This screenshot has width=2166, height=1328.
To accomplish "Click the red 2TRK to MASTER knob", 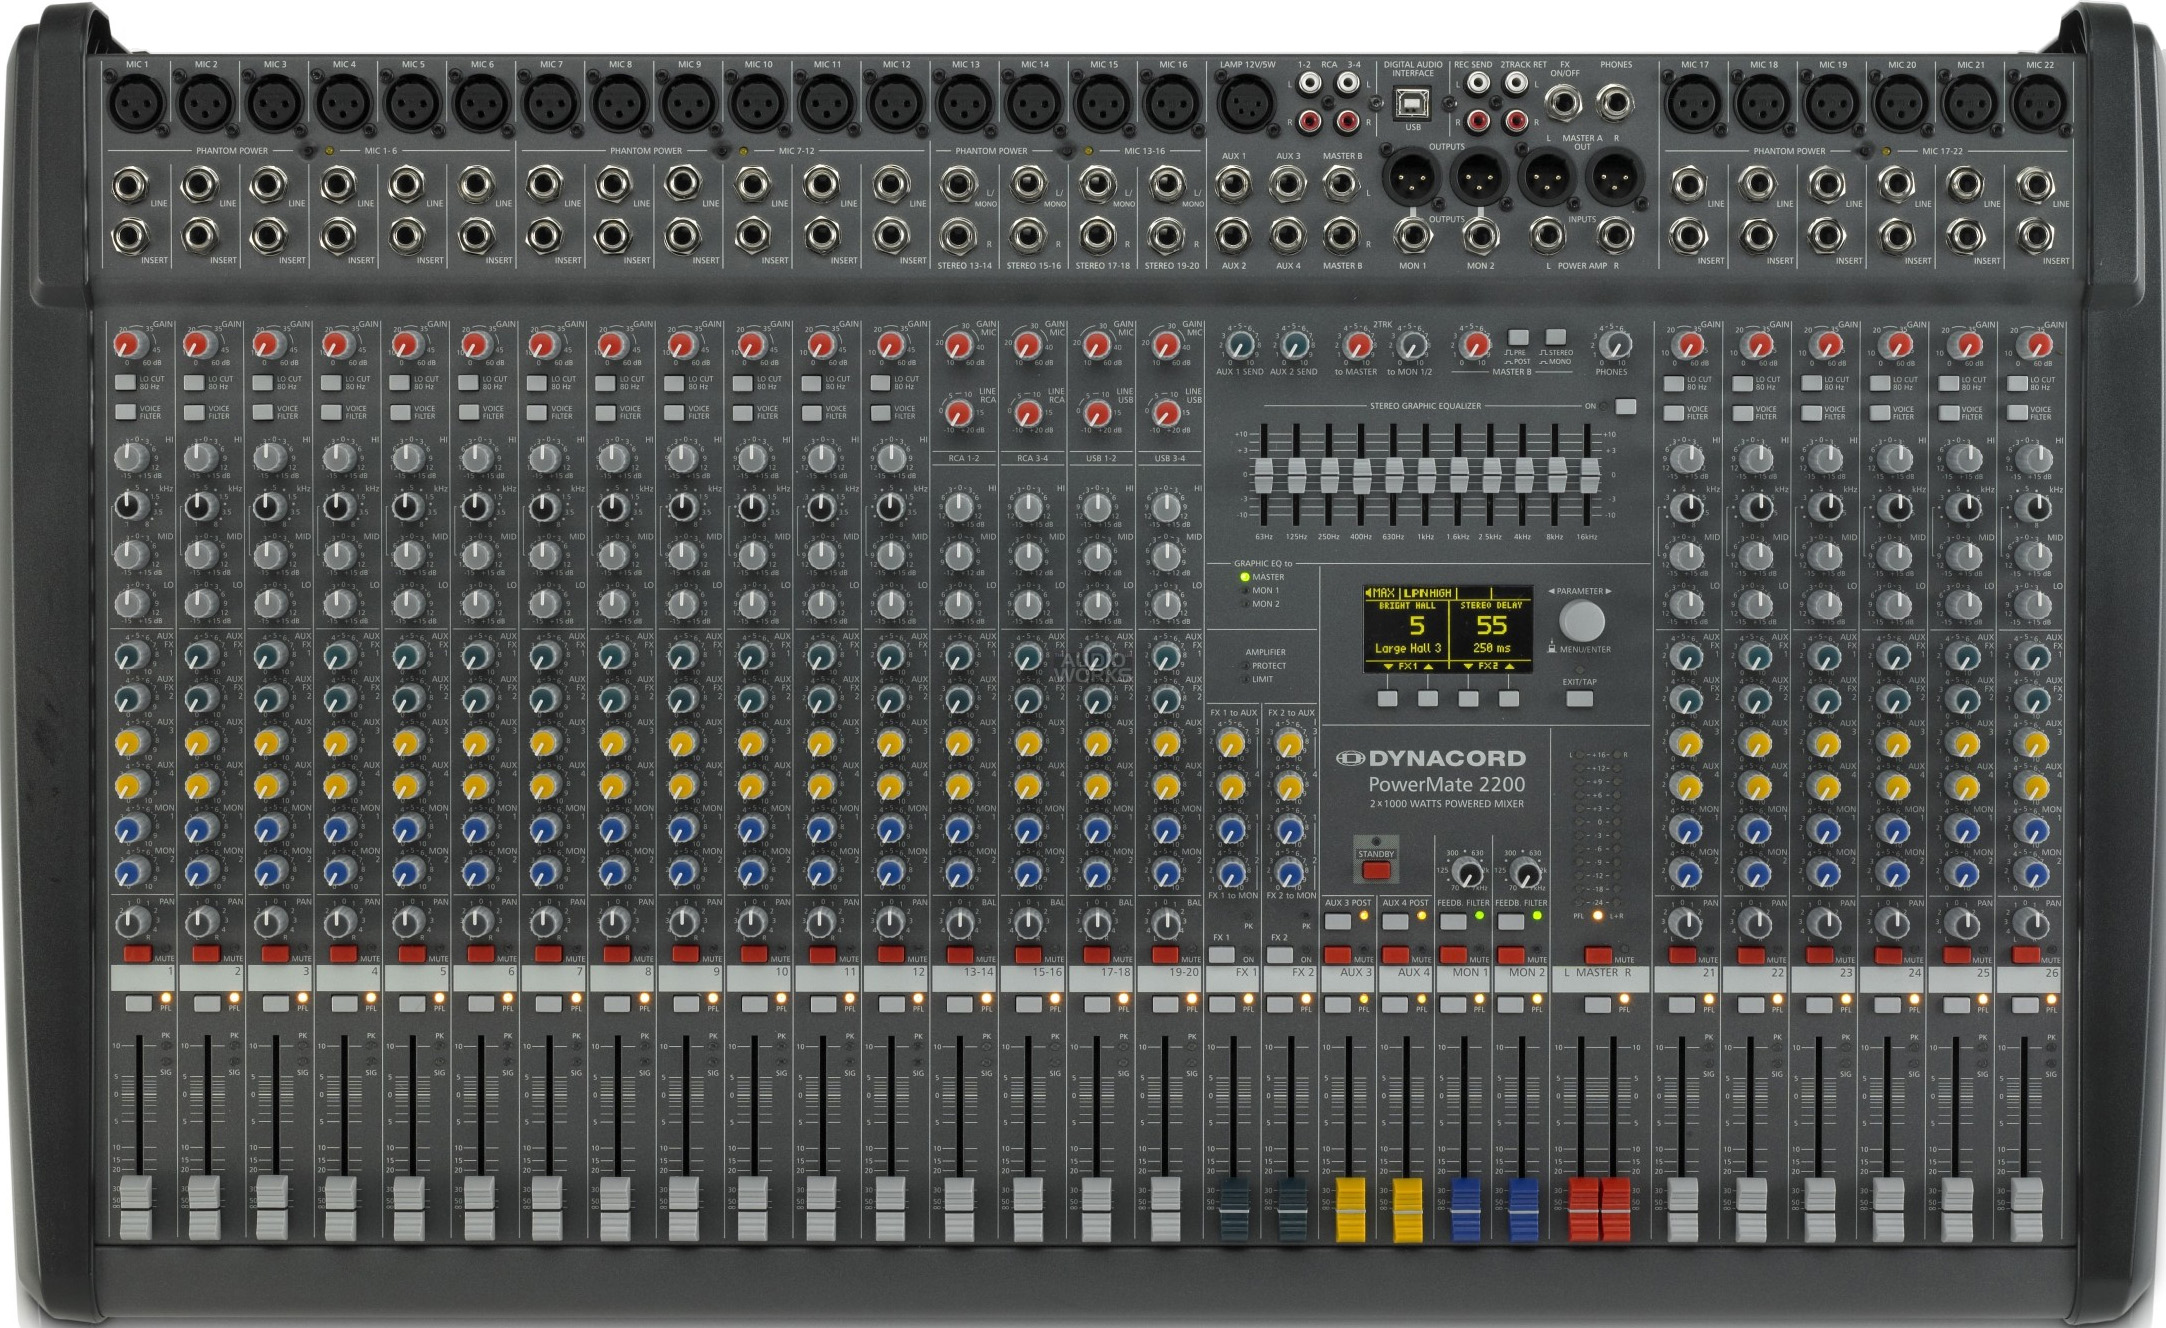I will [x=1358, y=346].
